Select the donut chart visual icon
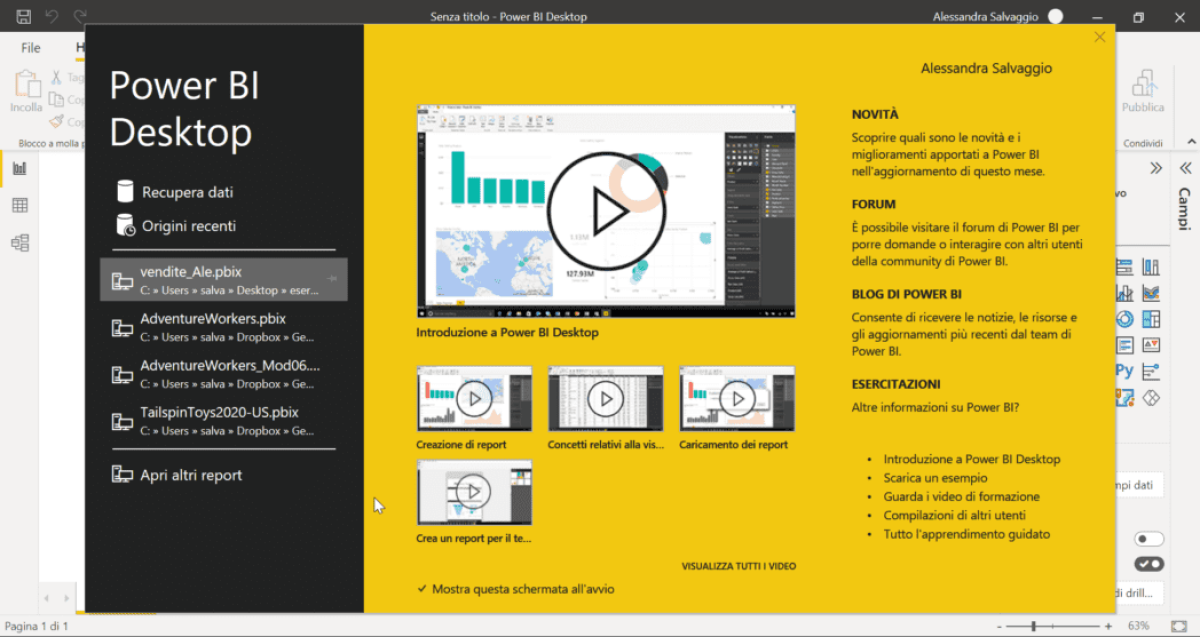The width and height of the screenshot is (1200, 637). (x=1124, y=319)
